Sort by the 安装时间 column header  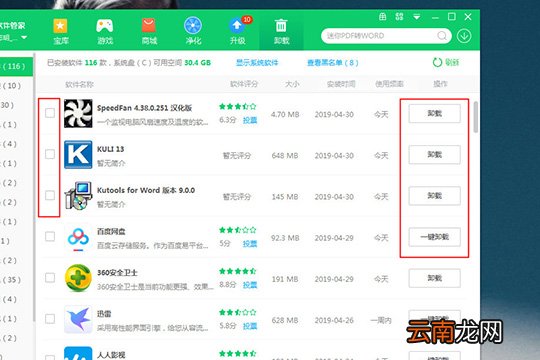click(341, 84)
